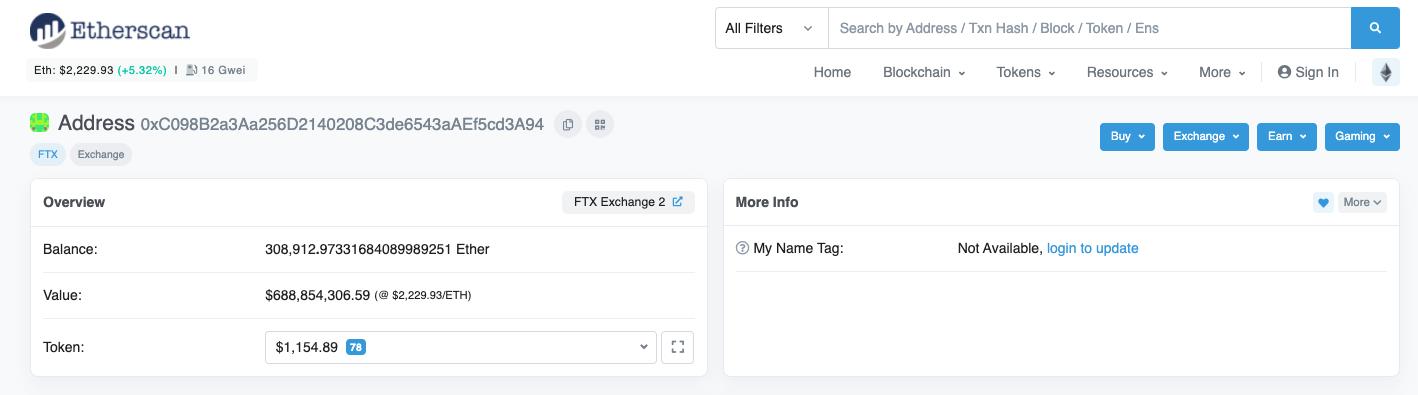Click the 78 token count badge

click(x=355, y=347)
